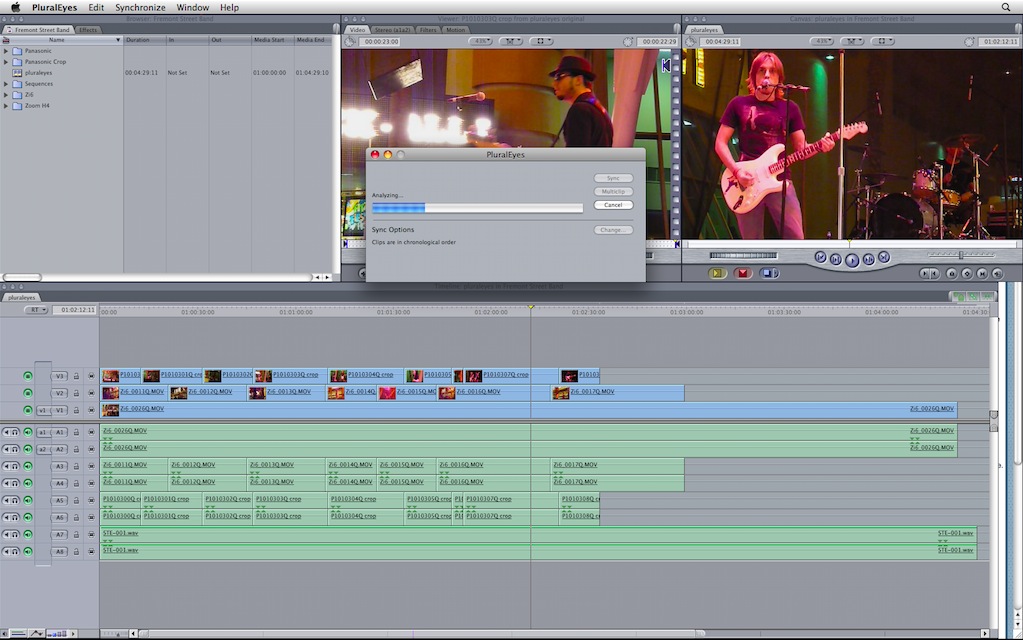The image size is (1023, 640).
Task: Toggle audible control for track A4
Action: (27, 483)
